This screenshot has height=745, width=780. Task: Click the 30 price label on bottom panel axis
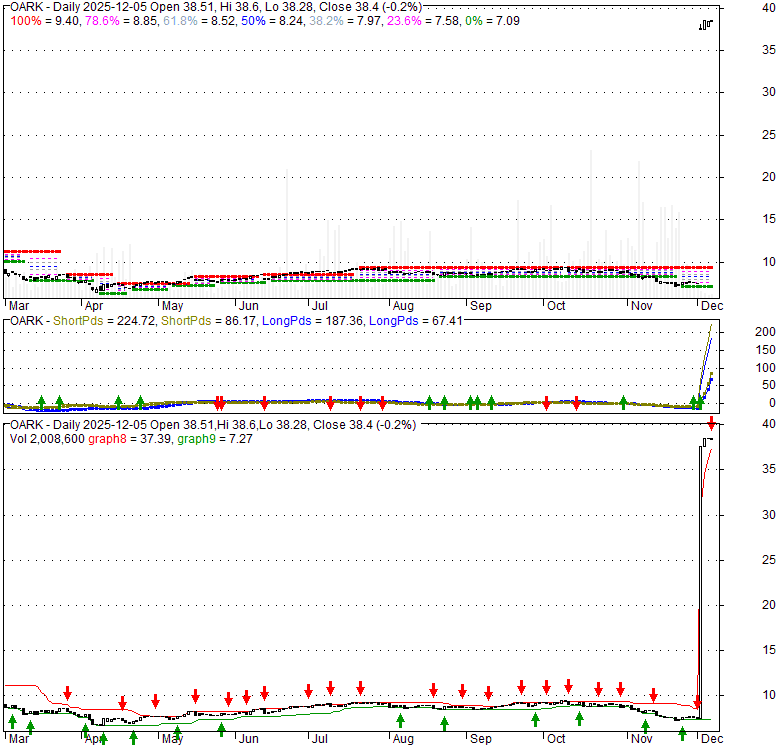click(769, 515)
